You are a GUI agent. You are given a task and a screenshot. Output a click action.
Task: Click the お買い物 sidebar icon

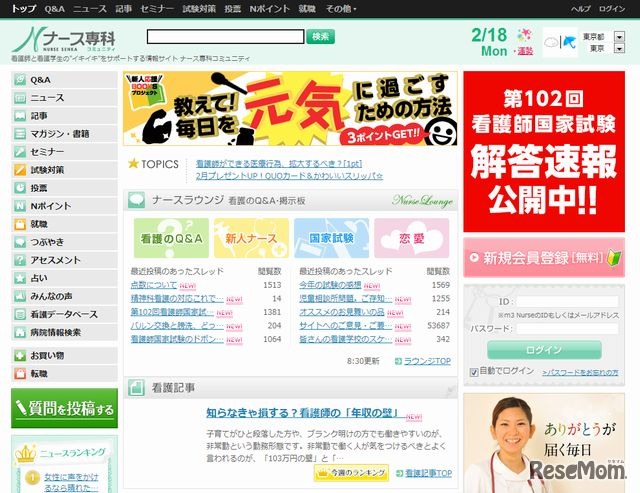point(20,355)
